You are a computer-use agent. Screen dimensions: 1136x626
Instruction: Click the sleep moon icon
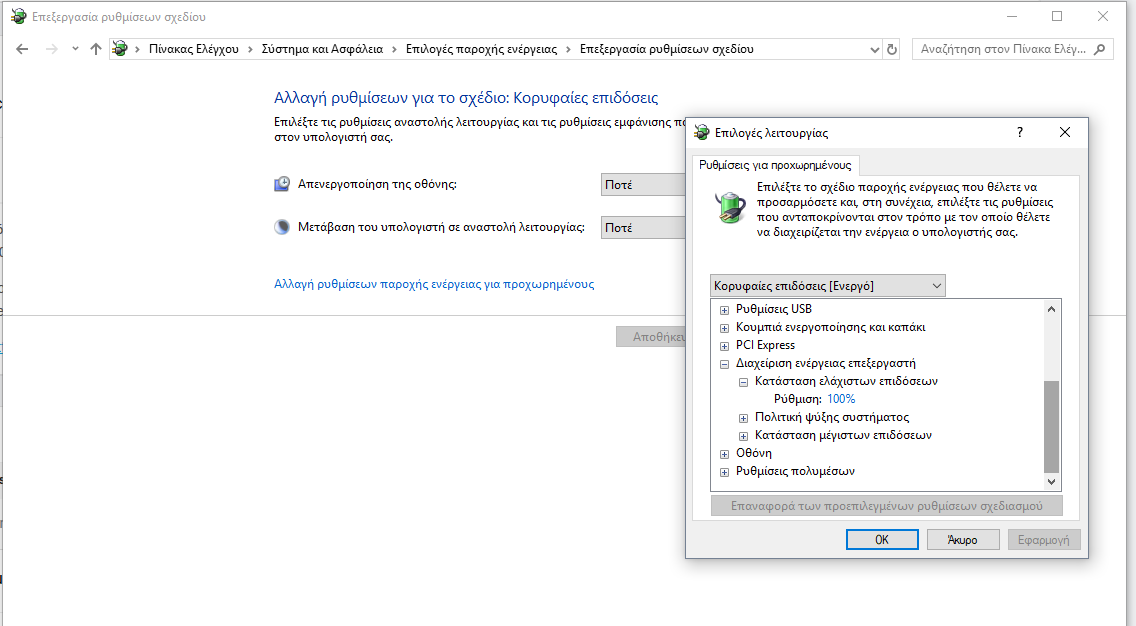point(282,227)
